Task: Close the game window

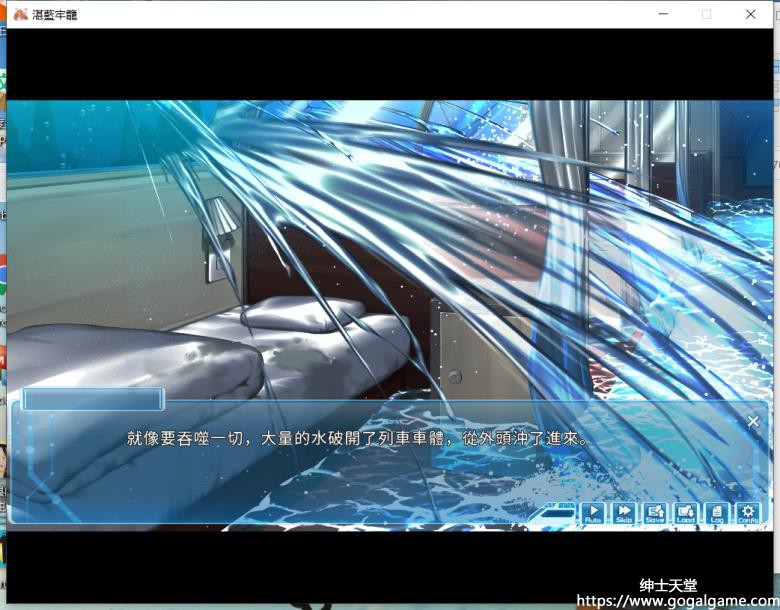Action: tap(750, 14)
